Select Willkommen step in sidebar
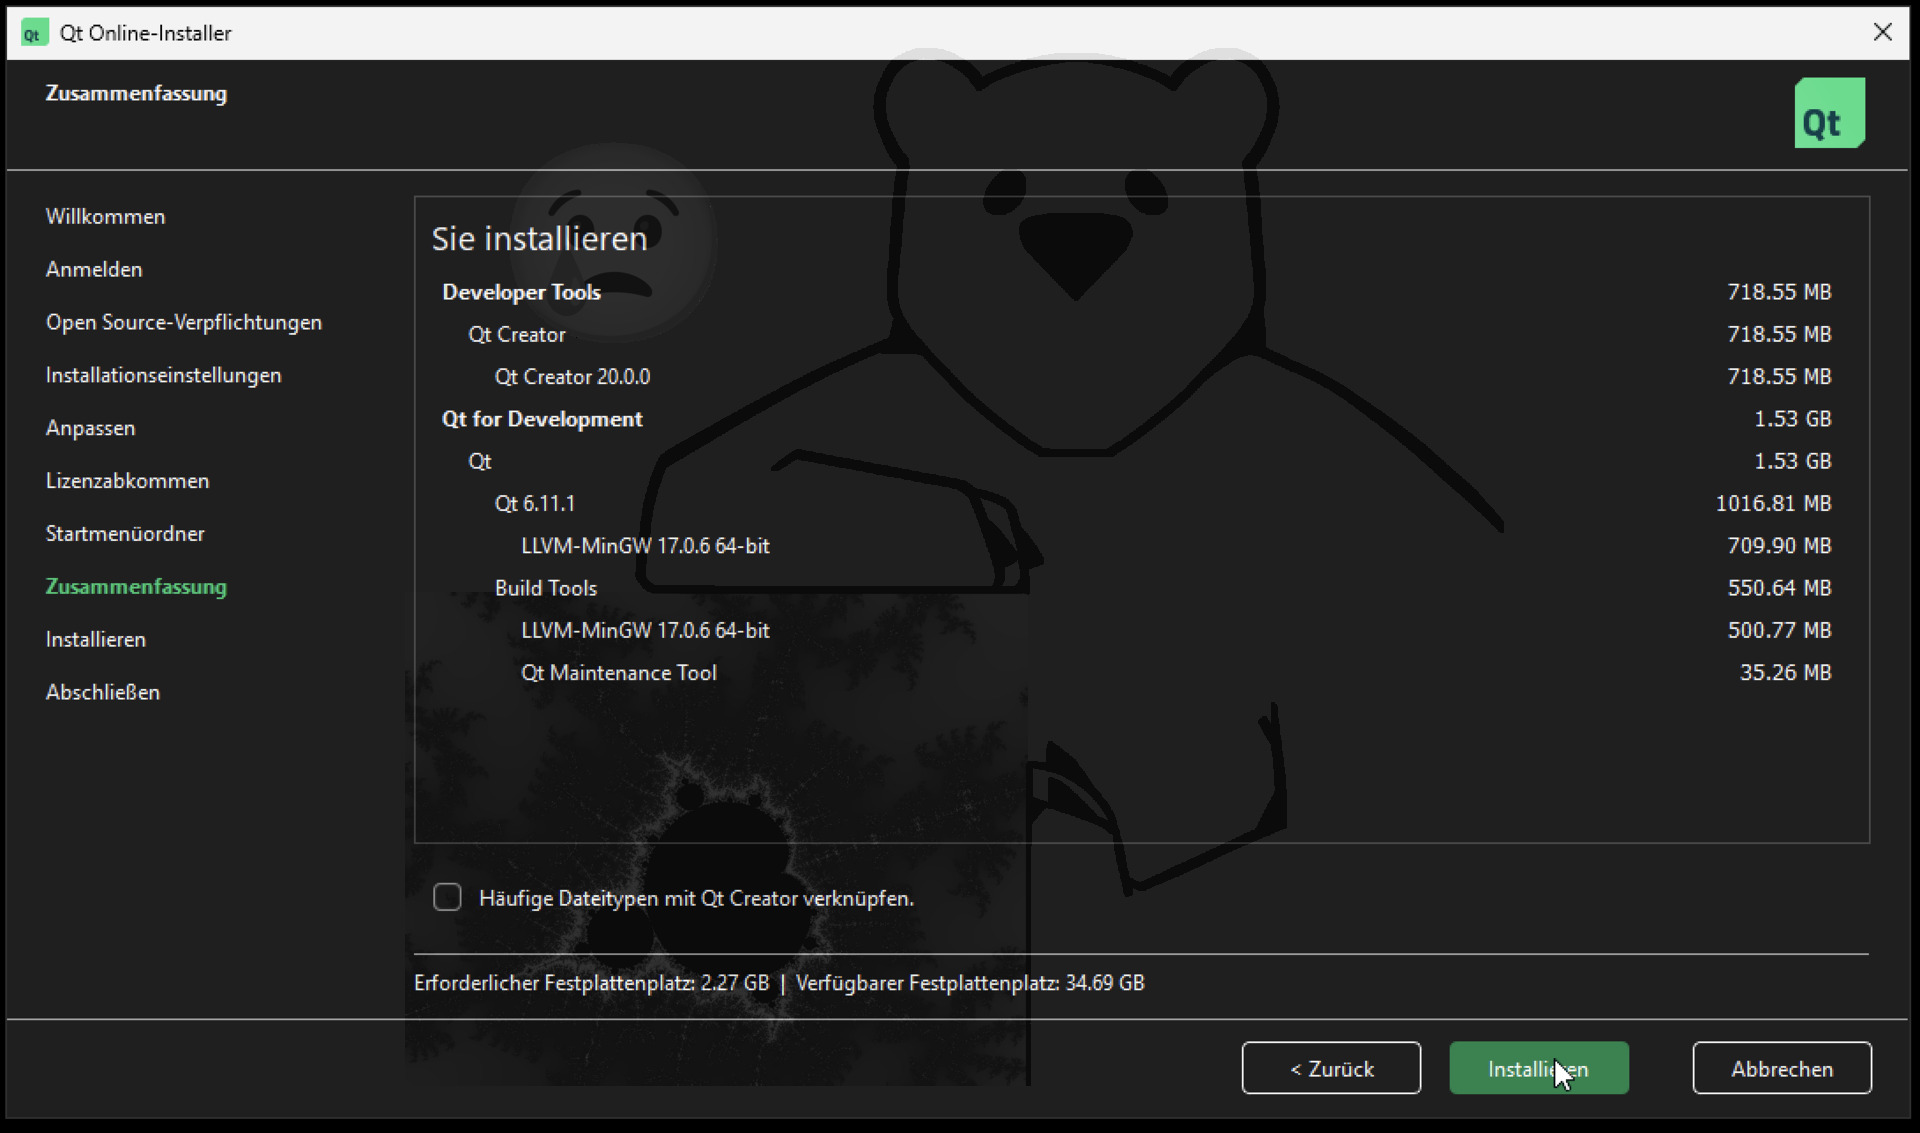 (105, 216)
